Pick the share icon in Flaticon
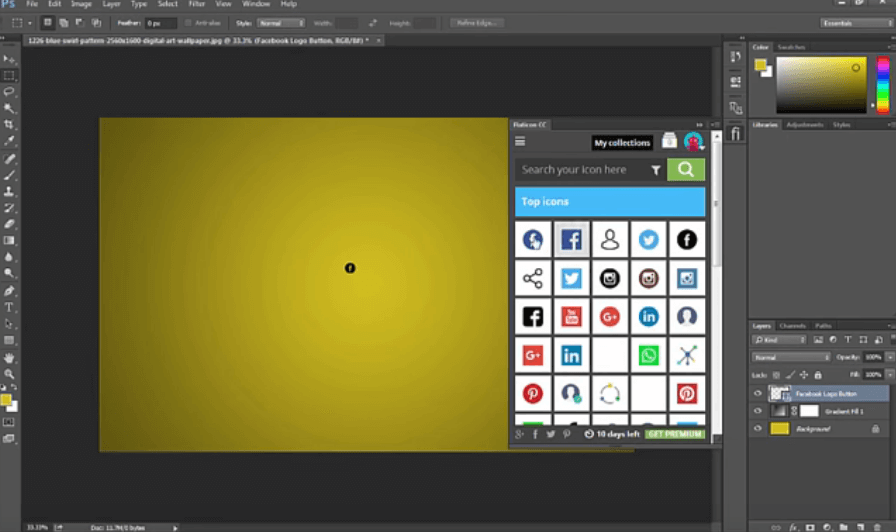The image size is (896, 532). click(533, 278)
